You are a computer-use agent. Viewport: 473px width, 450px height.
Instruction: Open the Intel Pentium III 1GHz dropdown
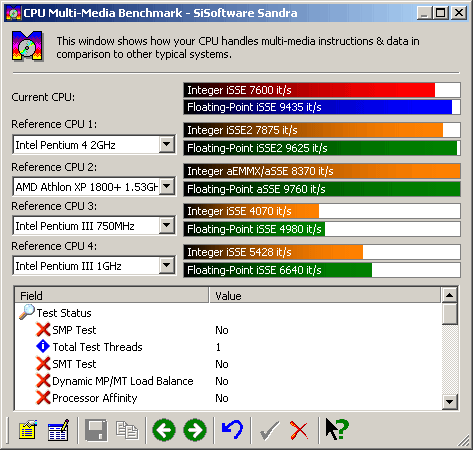(x=166, y=266)
